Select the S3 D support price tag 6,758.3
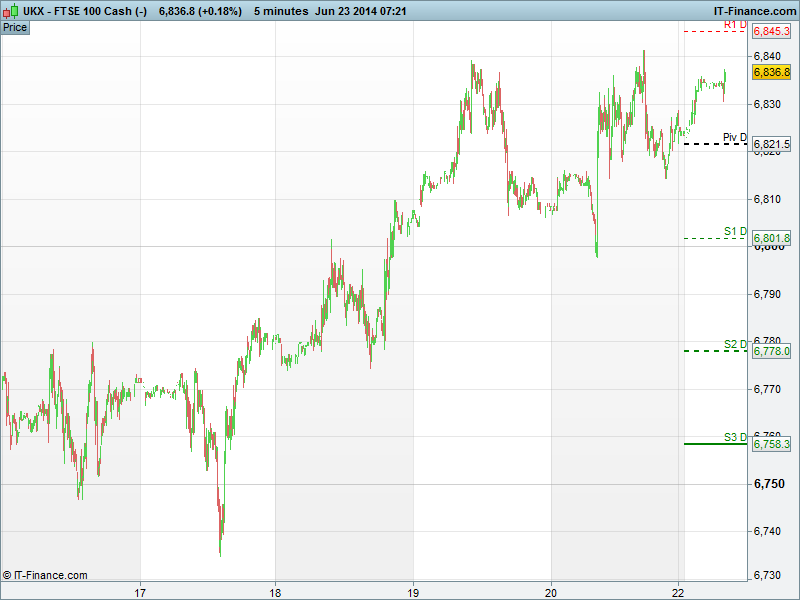Image resolution: width=800 pixels, height=600 pixels. (771, 444)
